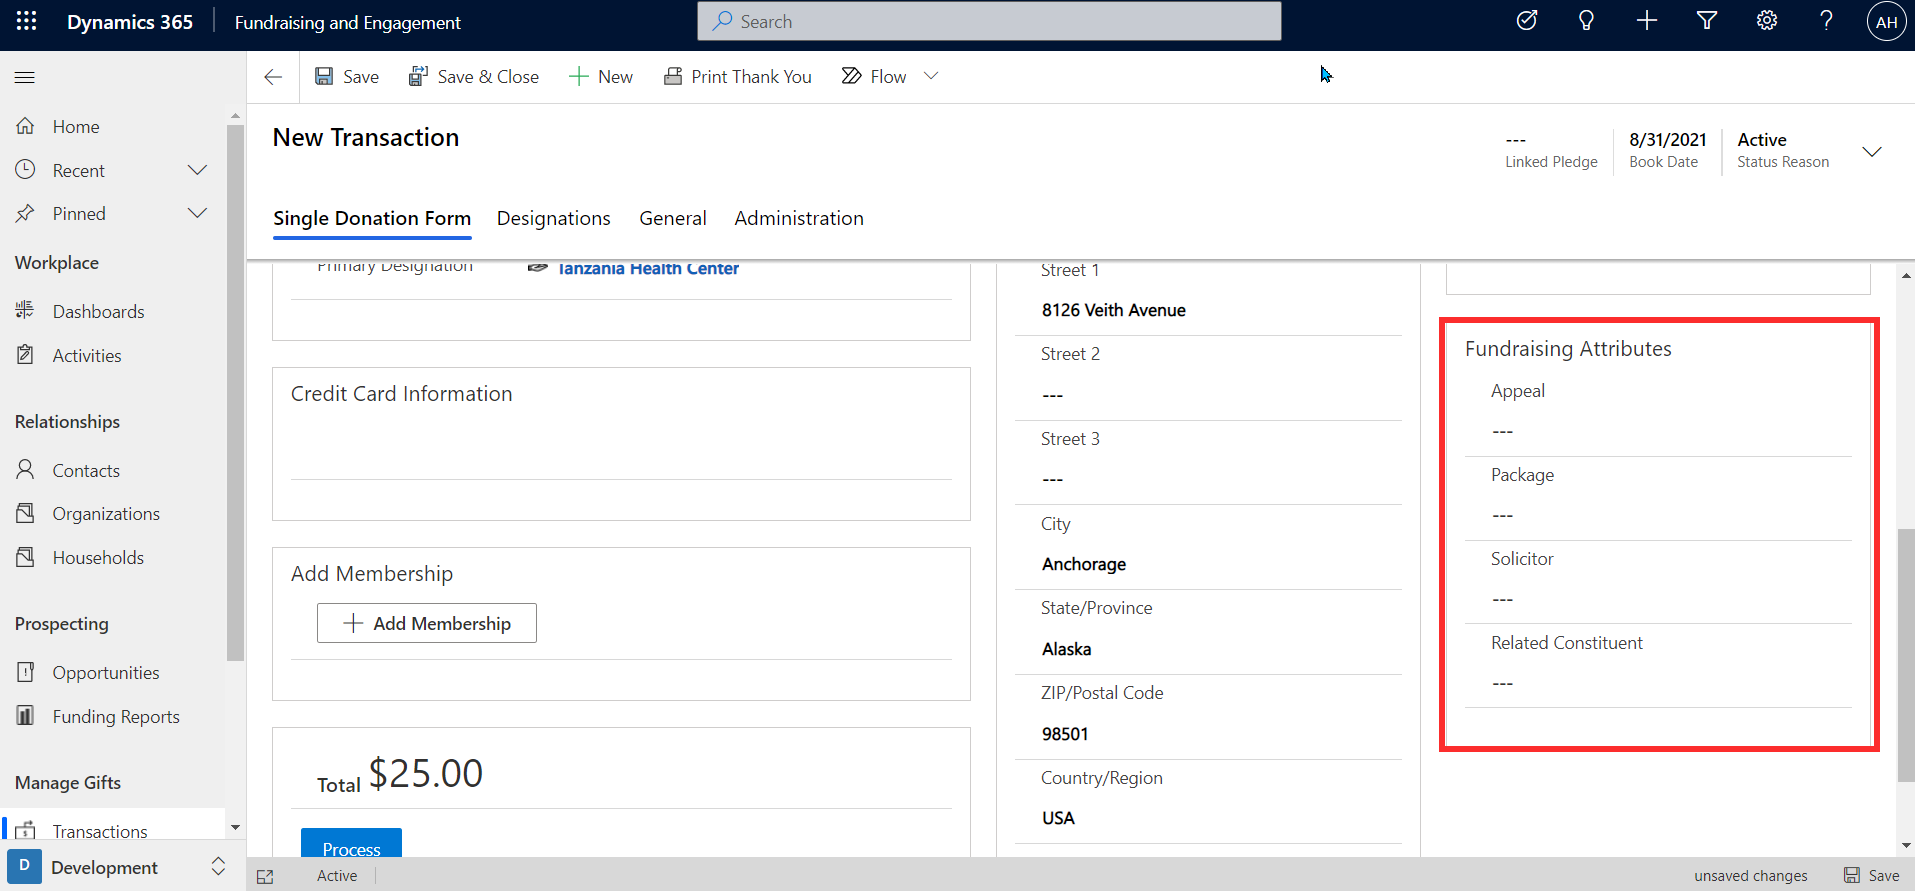Click Save in the command bar

347,77
